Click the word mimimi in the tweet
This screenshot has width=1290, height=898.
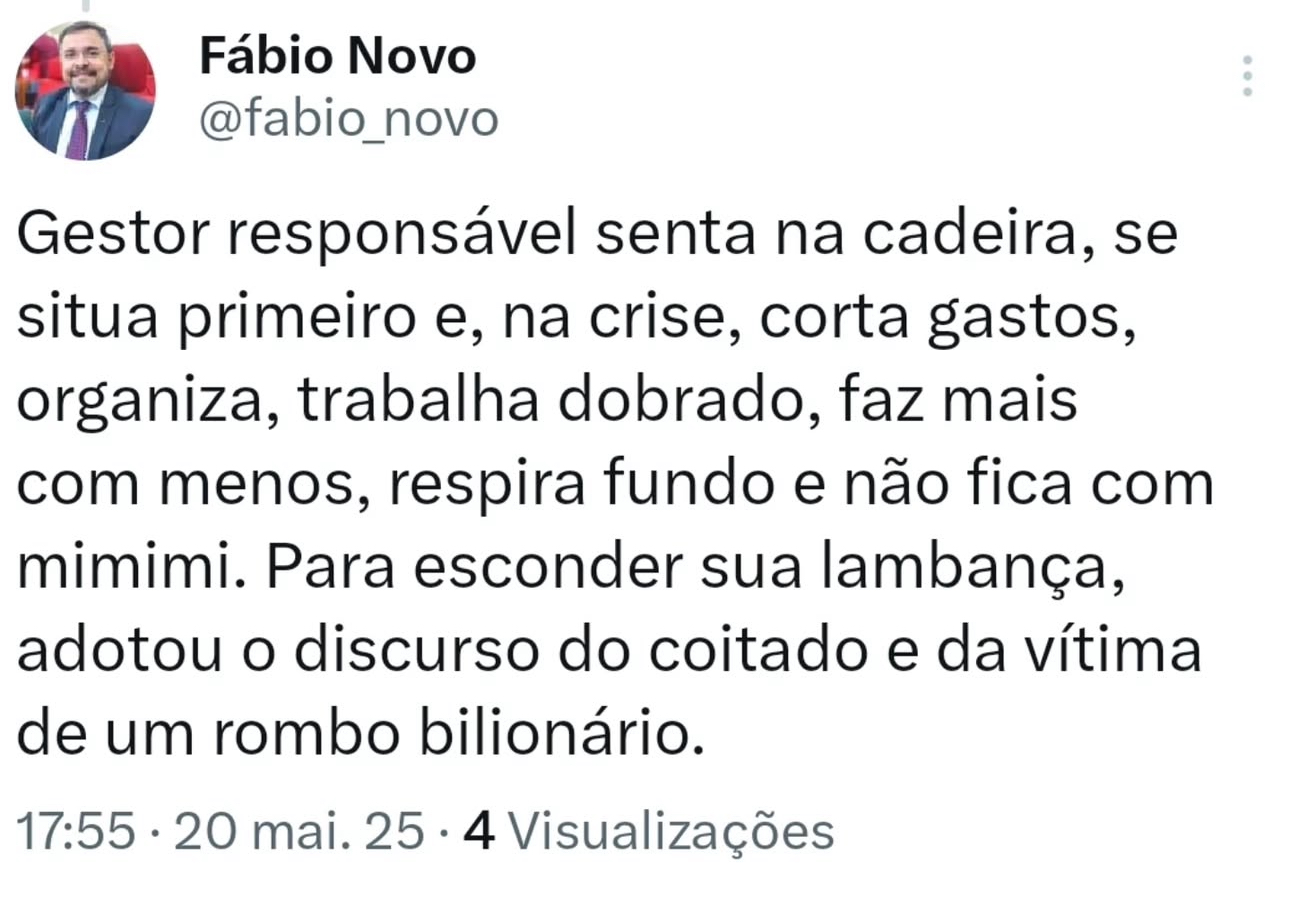(x=133, y=568)
